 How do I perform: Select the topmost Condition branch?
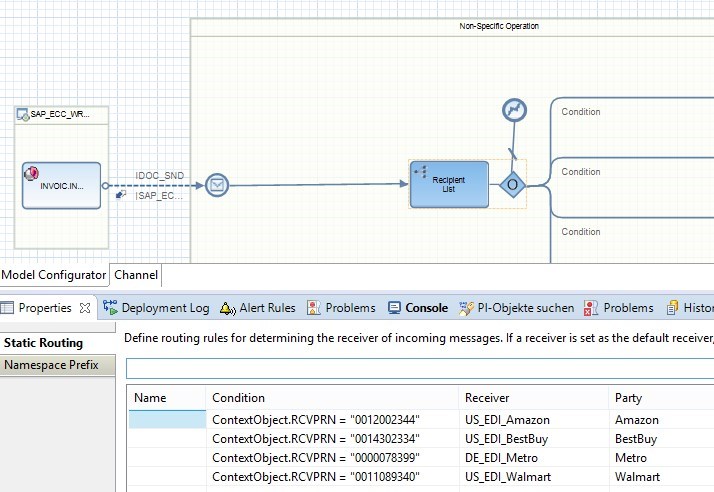click(581, 112)
